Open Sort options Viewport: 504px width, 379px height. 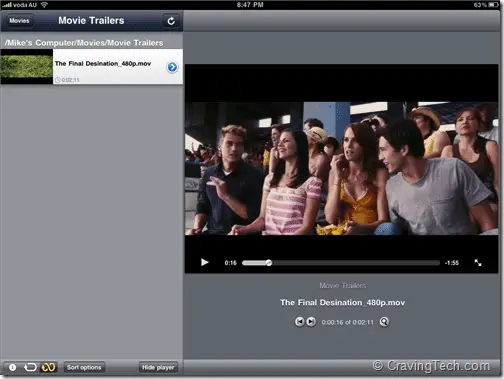(x=84, y=367)
